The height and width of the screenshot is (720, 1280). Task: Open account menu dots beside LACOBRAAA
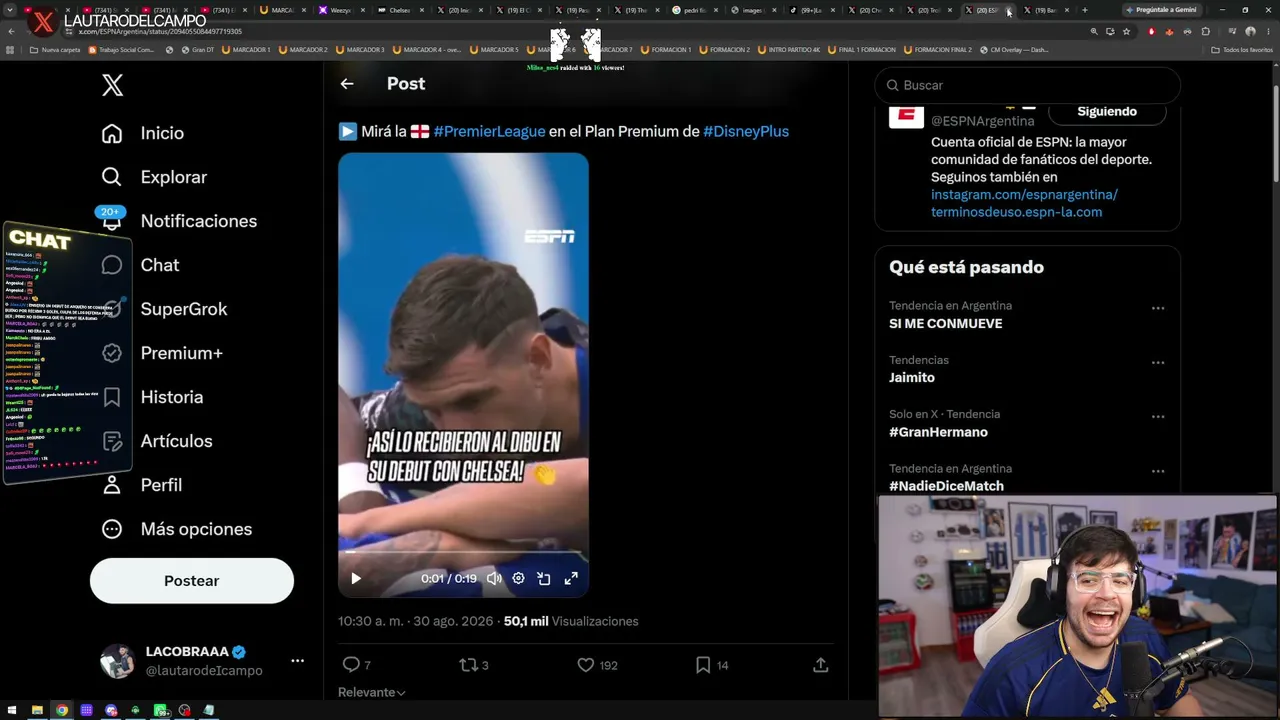pos(297,661)
